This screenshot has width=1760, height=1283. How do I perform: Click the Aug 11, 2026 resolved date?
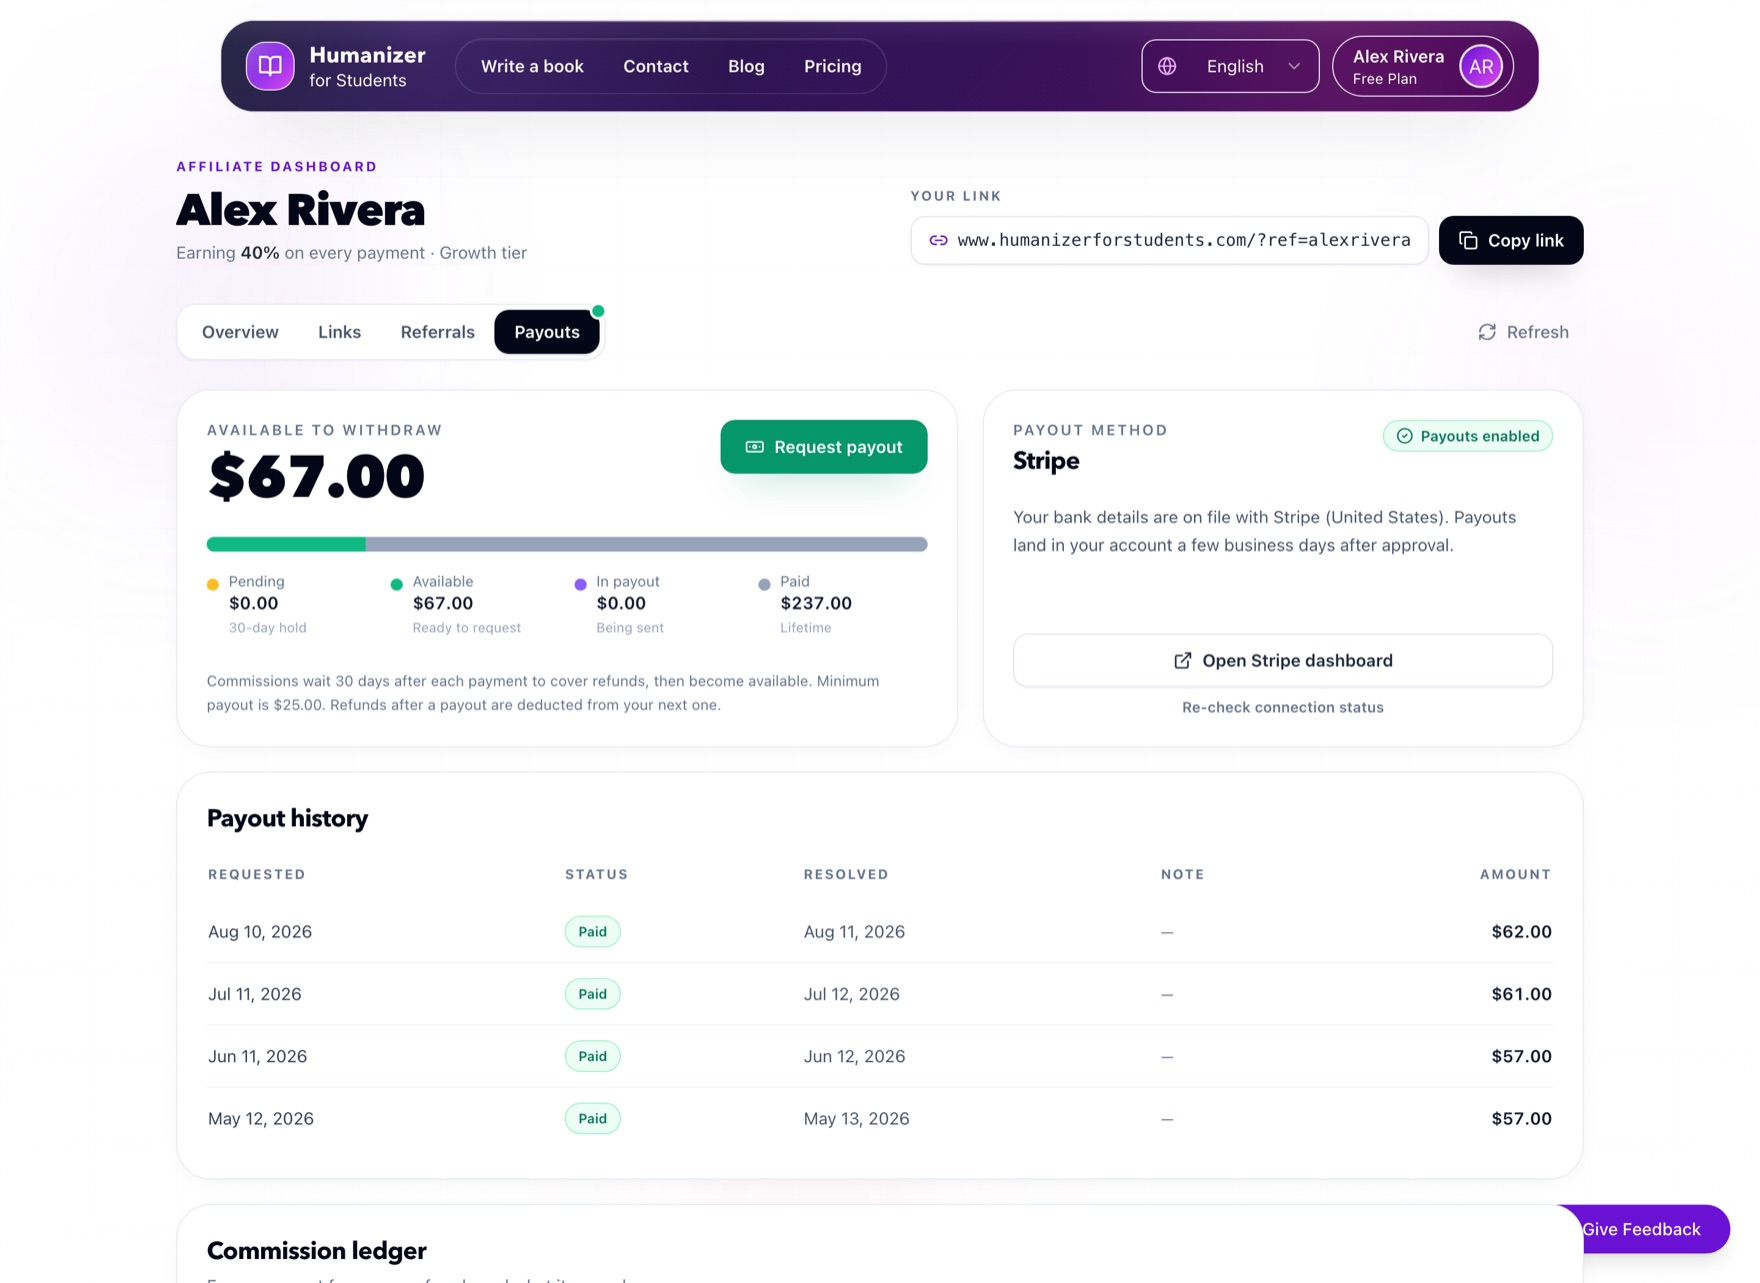pyautogui.click(x=854, y=932)
